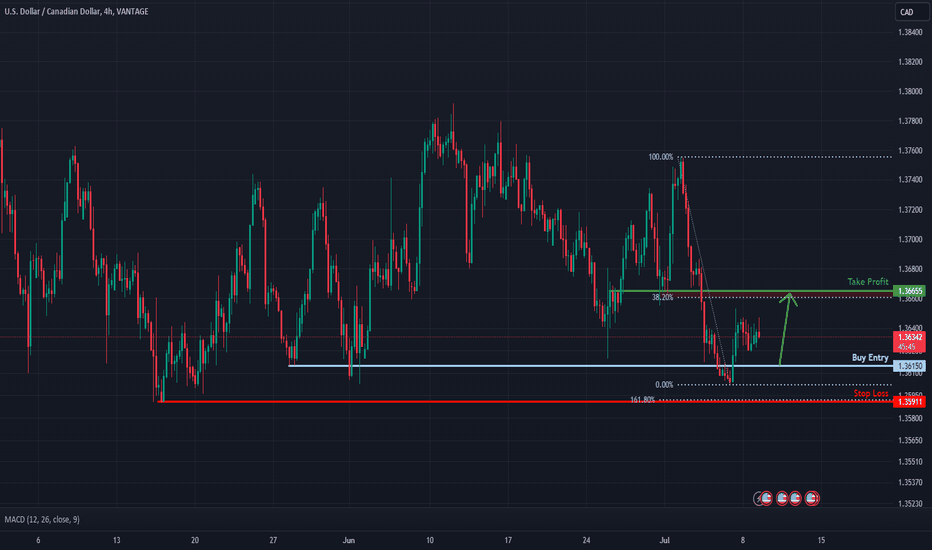This screenshot has width=932, height=550.
Task: Click the 1.37600 price axis label
Action: 910,150
